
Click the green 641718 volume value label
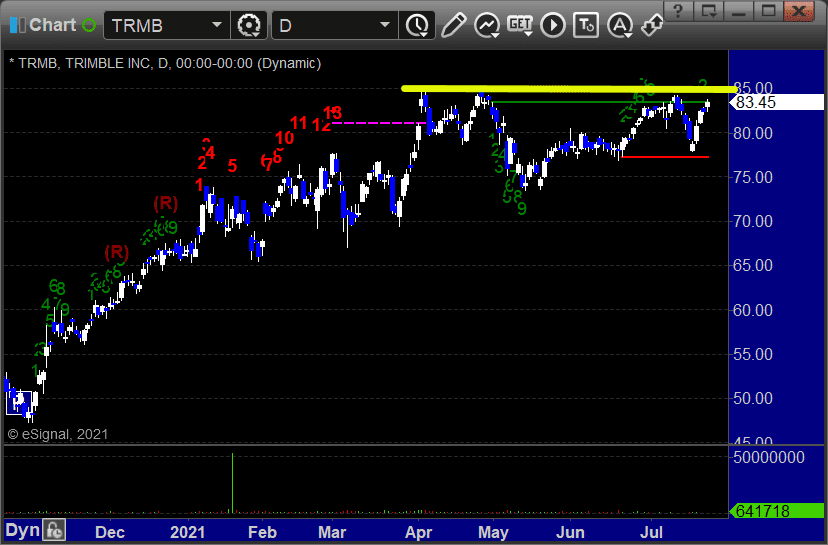[x=776, y=511]
